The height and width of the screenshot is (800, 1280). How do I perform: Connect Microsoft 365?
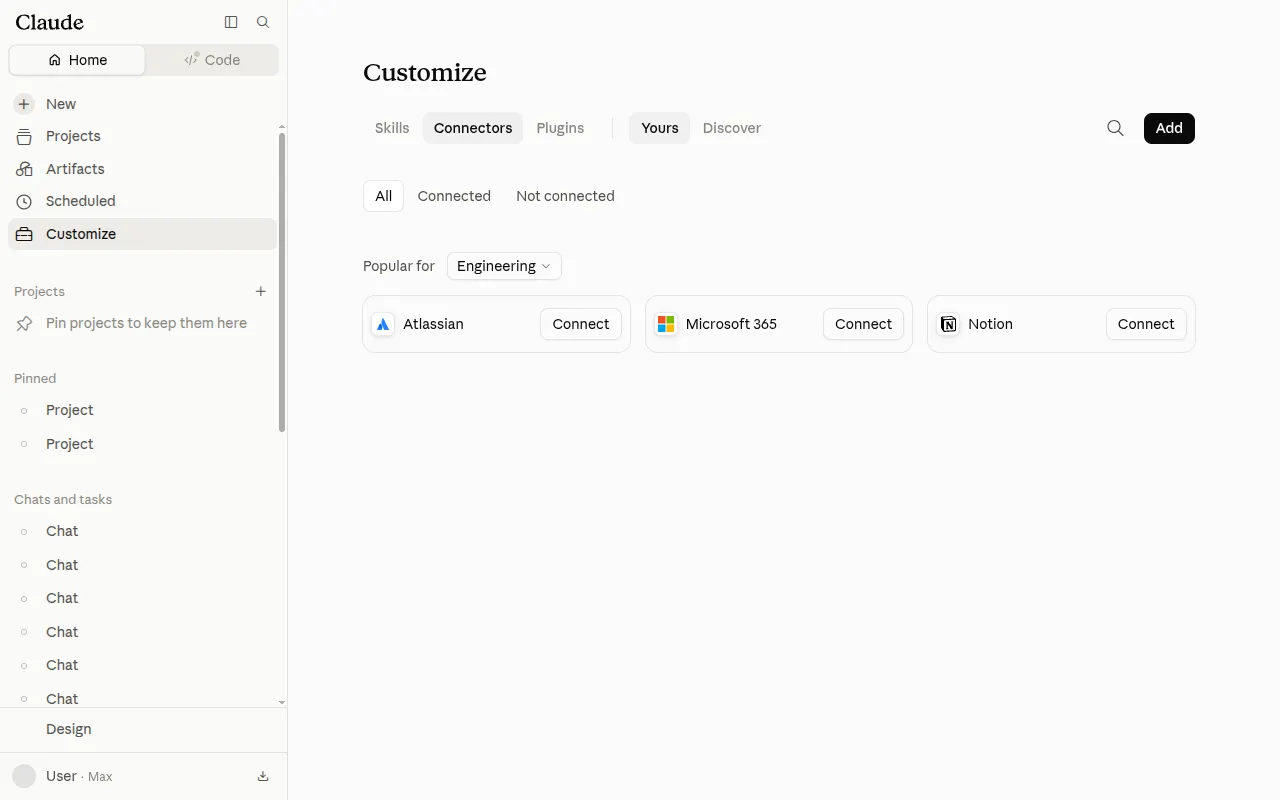(863, 324)
